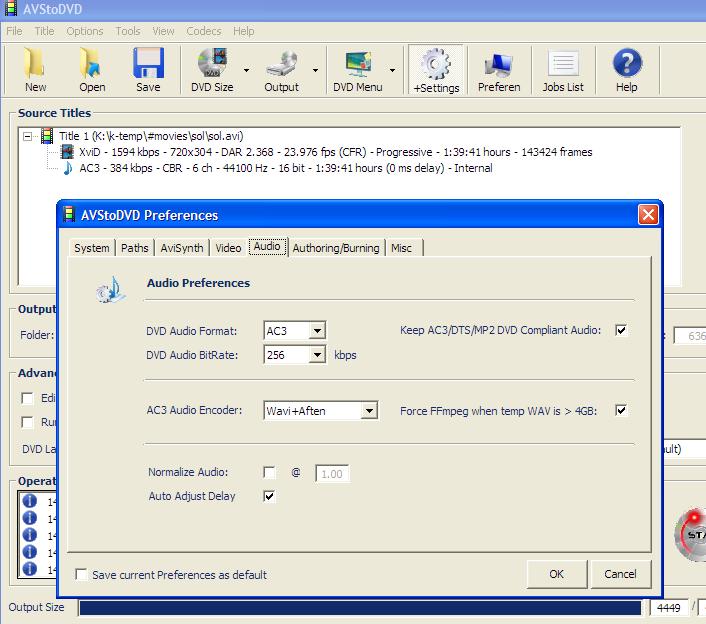Click the AVStoDVD app icon in title bar
The width and height of the screenshot is (706, 624).
(x=11, y=8)
